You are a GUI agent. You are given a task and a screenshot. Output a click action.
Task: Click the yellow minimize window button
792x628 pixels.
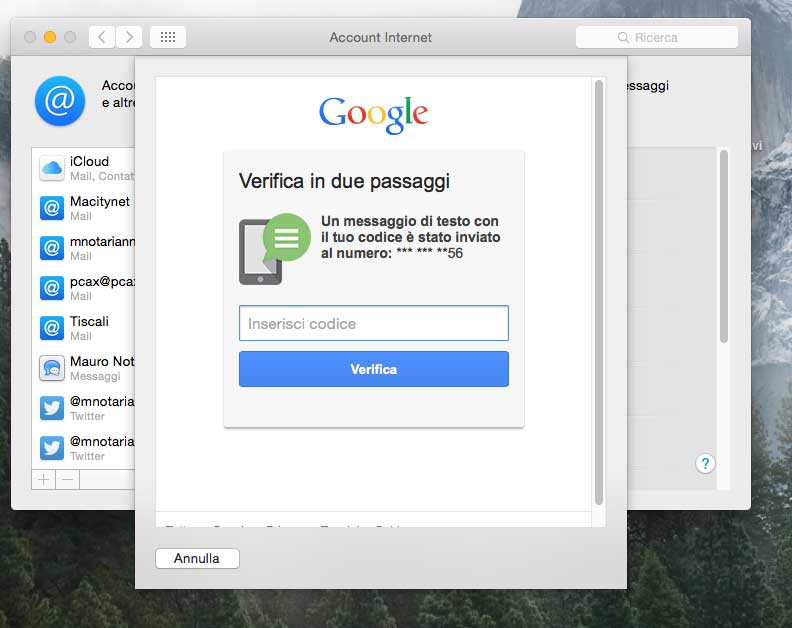[x=50, y=37]
